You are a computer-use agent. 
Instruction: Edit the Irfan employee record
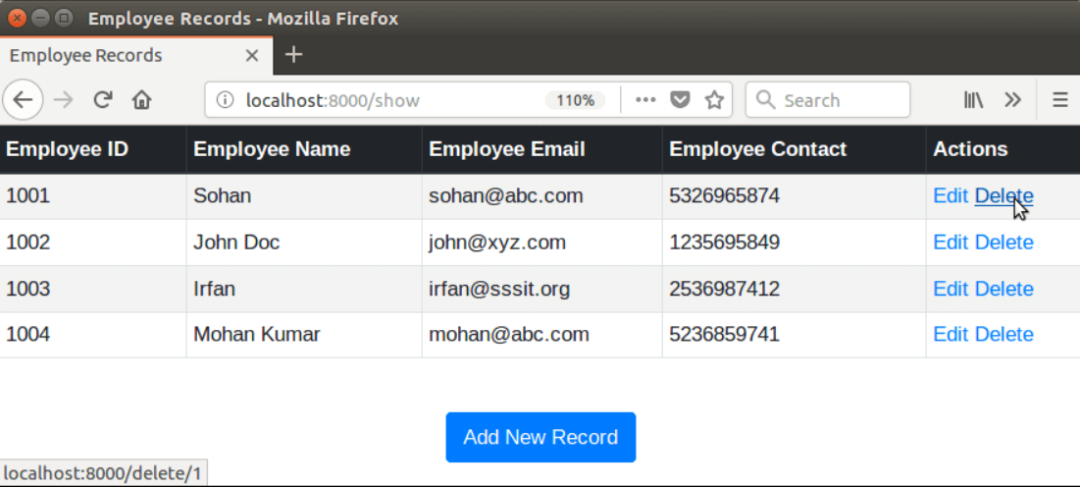951,289
